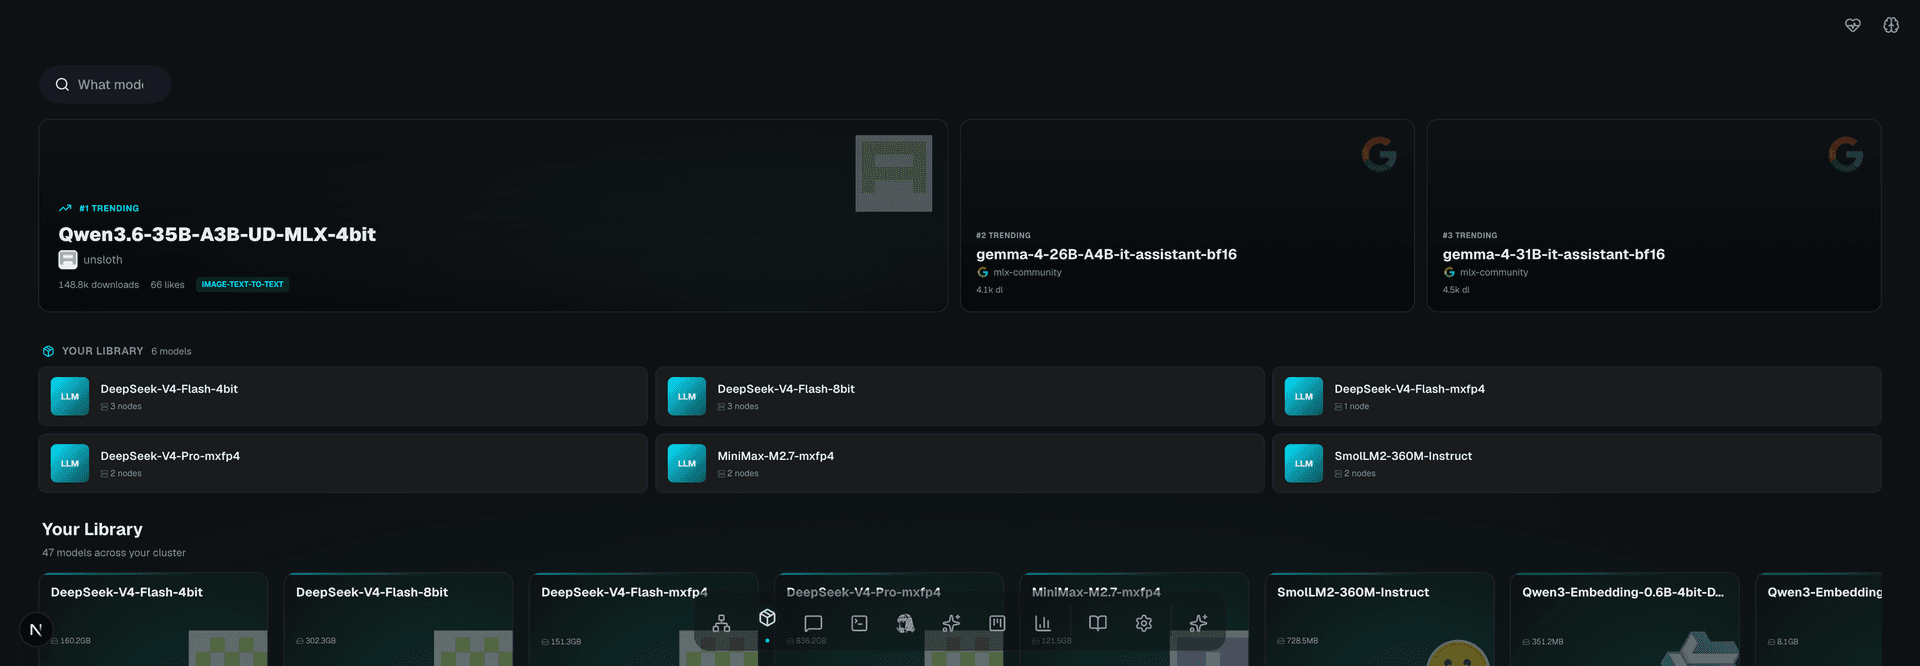Click the brain icon in top corner
Image resolution: width=1920 pixels, height=666 pixels.
(x=1891, y=26)
